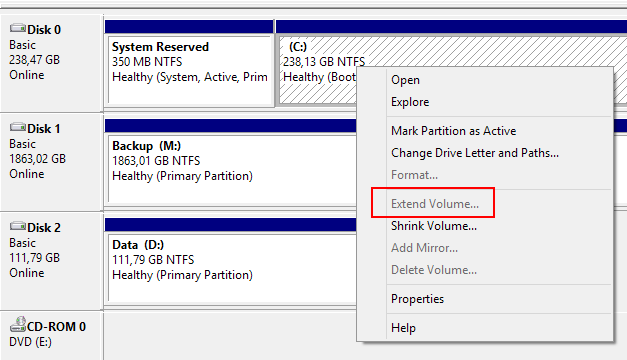Viewport: 627px width, 360px height.
Task: Open Help from the context menu
Action: pyautogui.click(x=403, y=328)
